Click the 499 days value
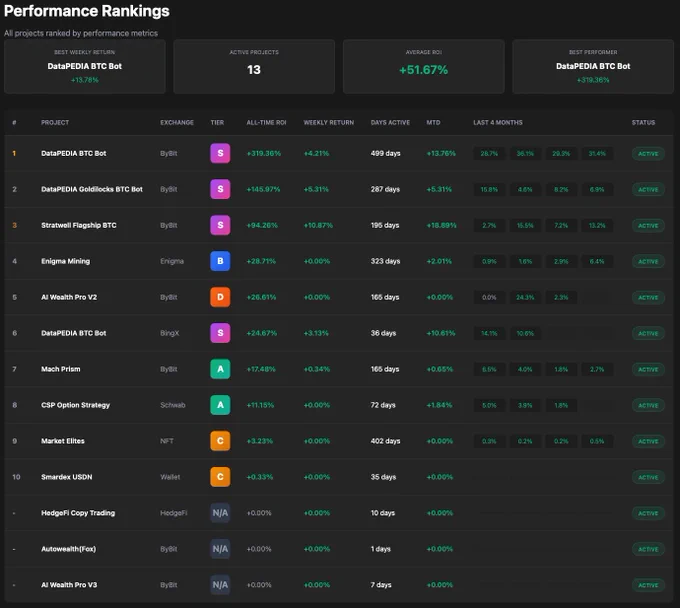Viewport: 680px width, 608px height. 386,154
